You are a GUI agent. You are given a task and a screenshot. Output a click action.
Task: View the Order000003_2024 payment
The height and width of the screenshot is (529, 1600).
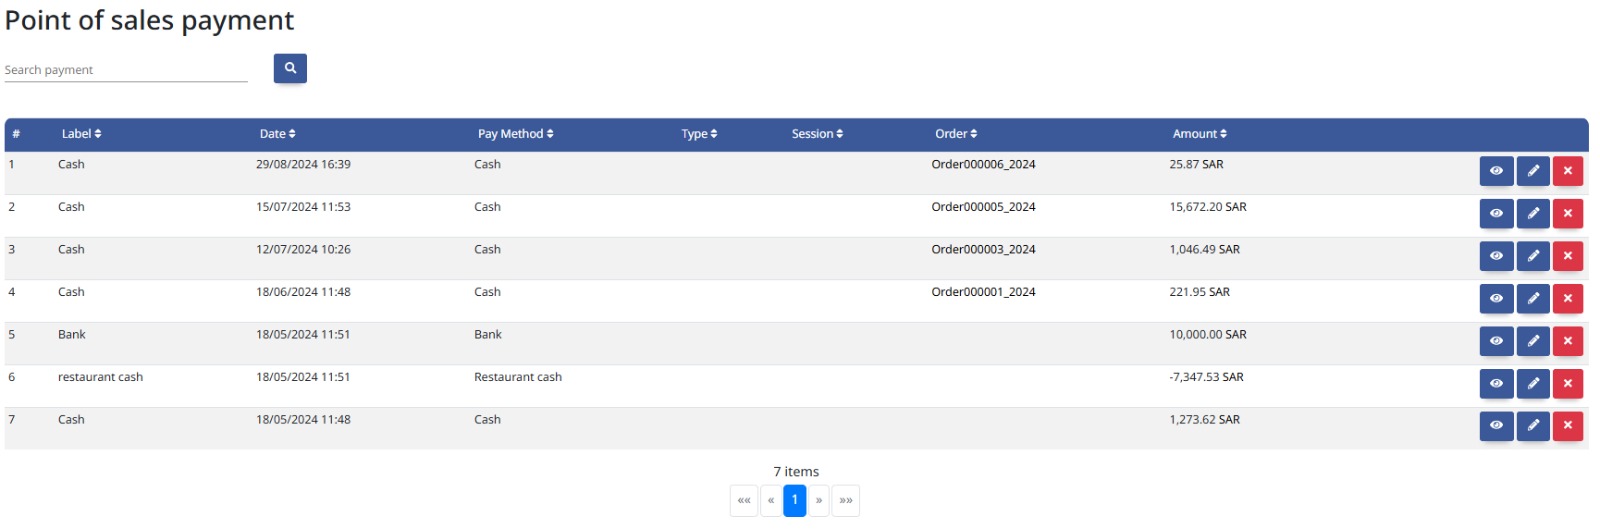click(1496, 256)
